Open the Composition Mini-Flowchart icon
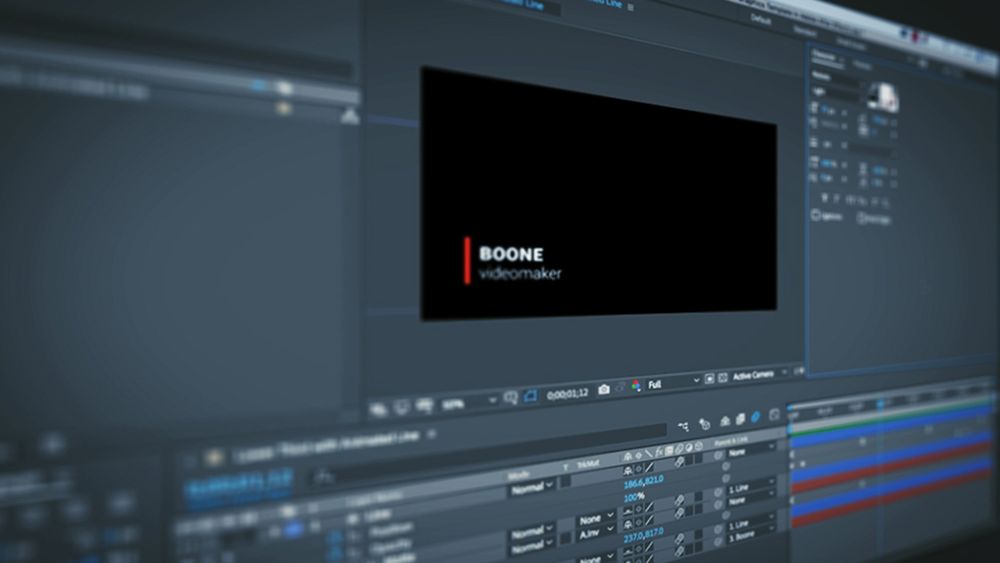The width and height of the screenshot is (1000, 563). [683, 426]
